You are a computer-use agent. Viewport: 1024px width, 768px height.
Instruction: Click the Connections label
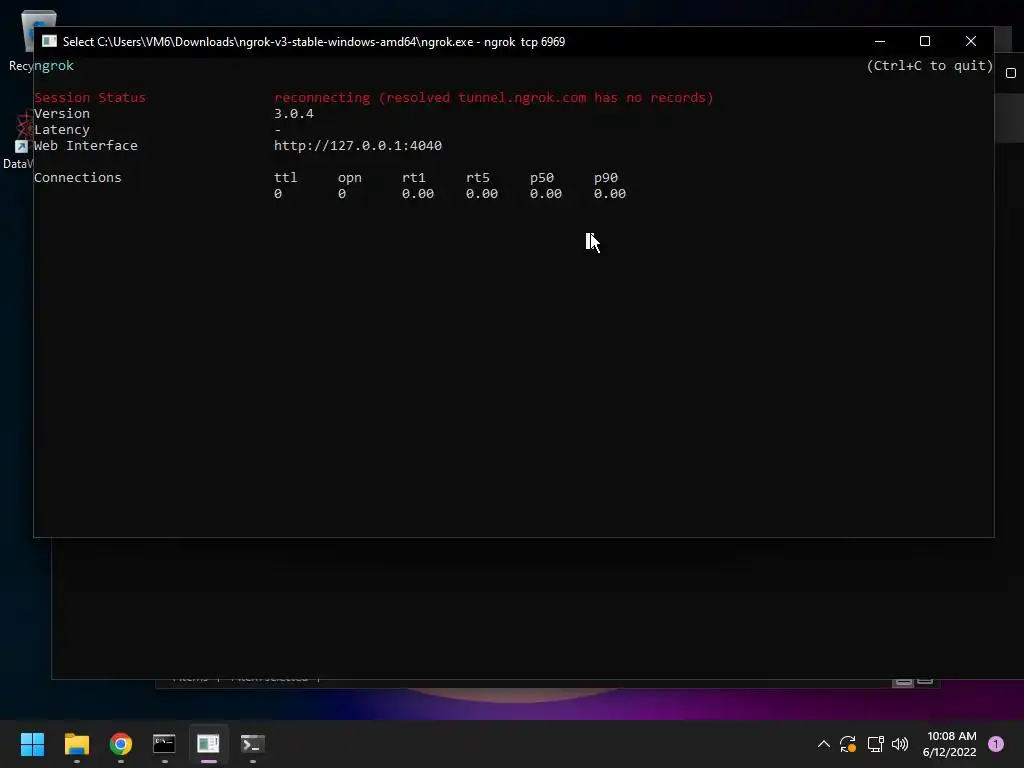[78, 178]
